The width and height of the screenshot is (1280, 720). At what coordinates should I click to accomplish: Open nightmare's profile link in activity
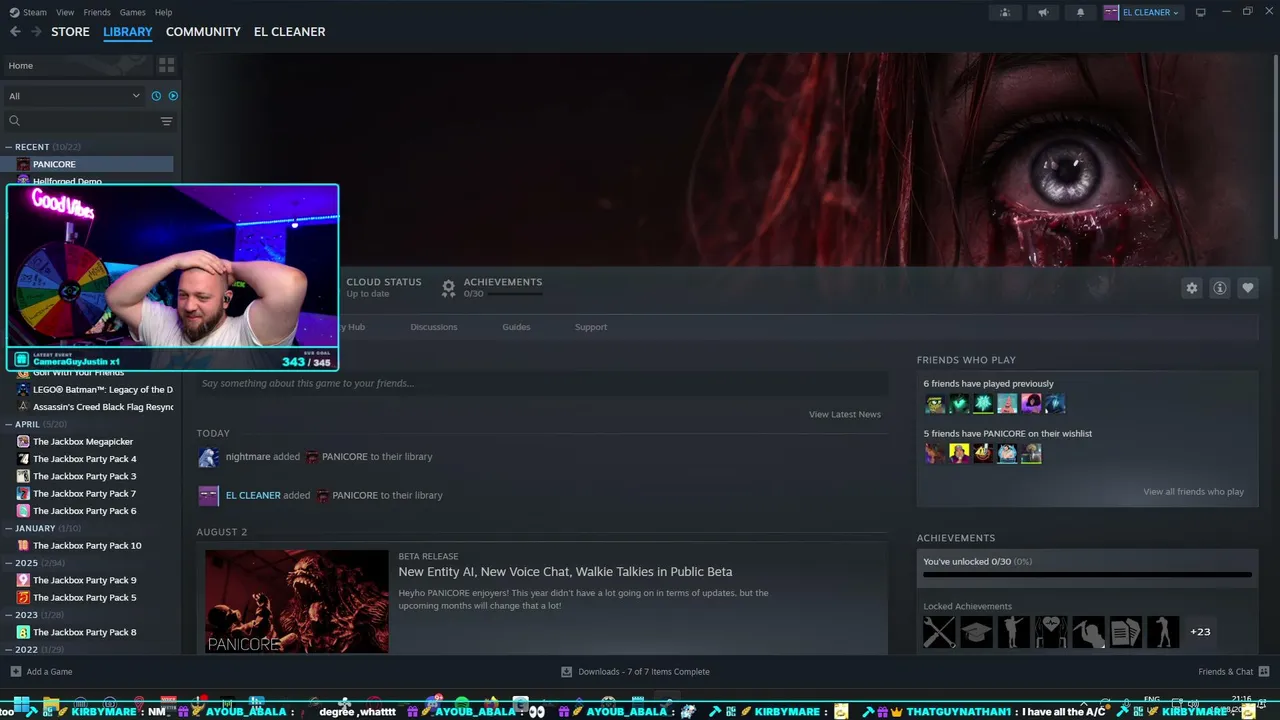coord(248,457)
